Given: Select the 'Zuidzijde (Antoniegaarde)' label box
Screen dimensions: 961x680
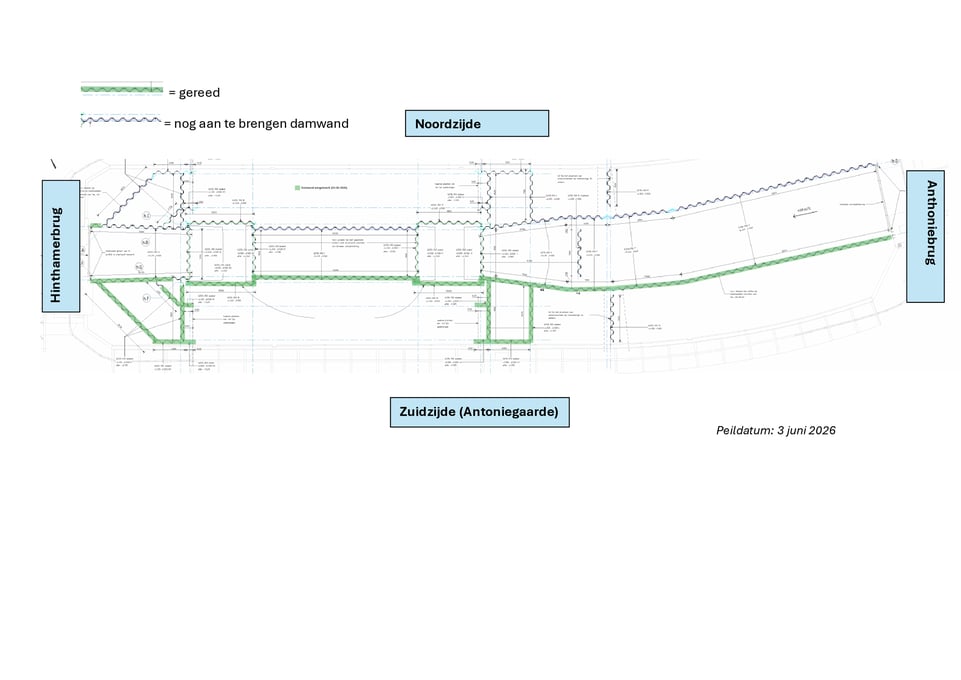Looking at the screenshot, I should tap(479, 412).
